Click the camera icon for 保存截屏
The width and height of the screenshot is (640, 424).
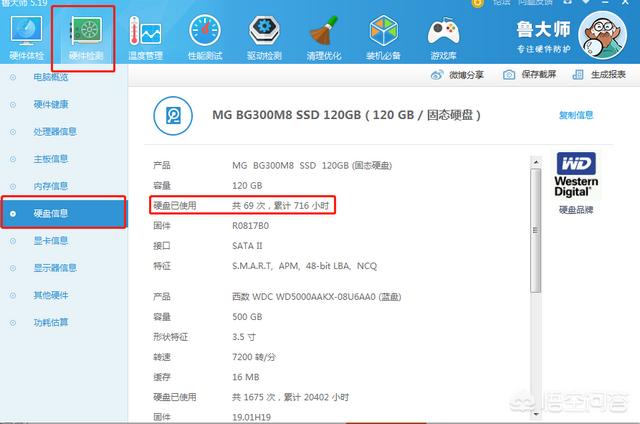pos(509,75)
